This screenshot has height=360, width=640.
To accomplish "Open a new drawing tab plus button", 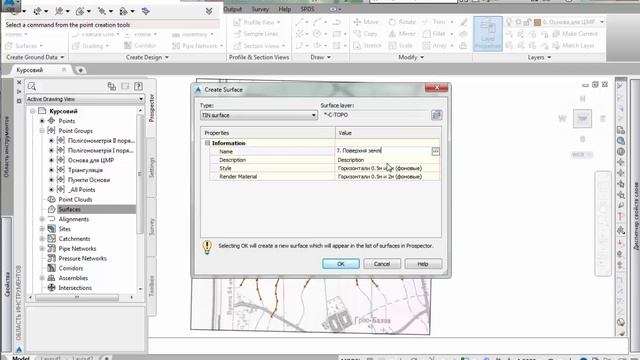I will click(x=80, y=71).
